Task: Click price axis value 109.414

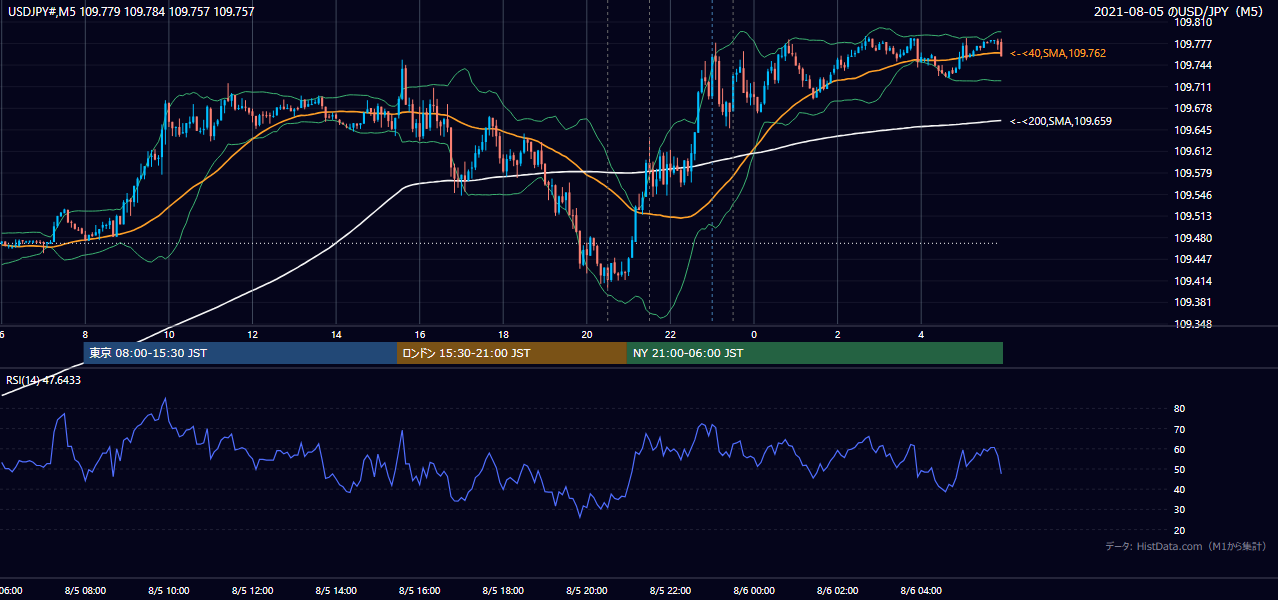Action: coord(1192,281)
